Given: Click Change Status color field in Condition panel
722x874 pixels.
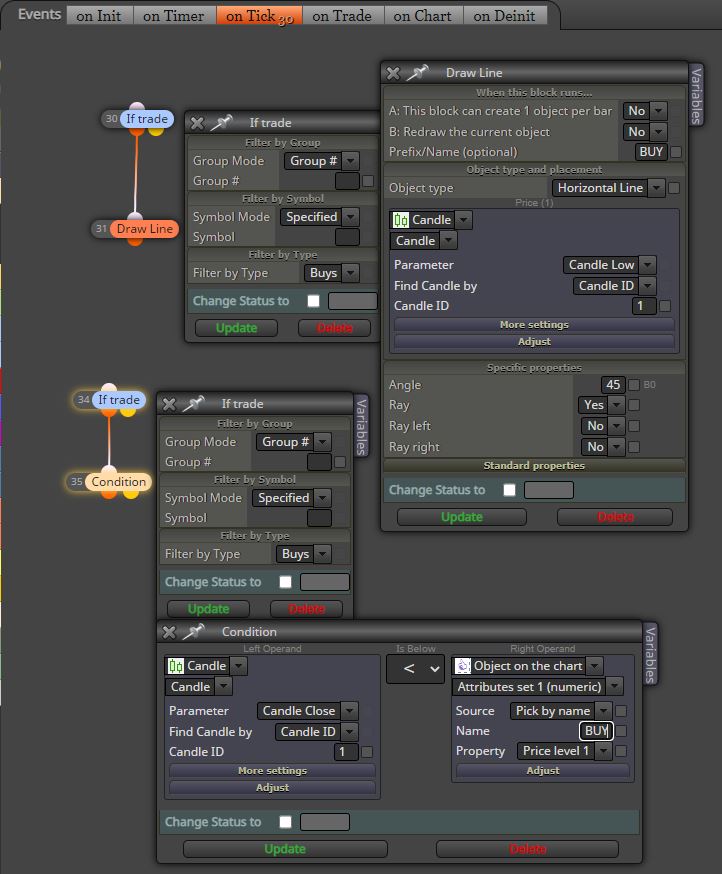Looking at the screenshot, I should [325, 822].
